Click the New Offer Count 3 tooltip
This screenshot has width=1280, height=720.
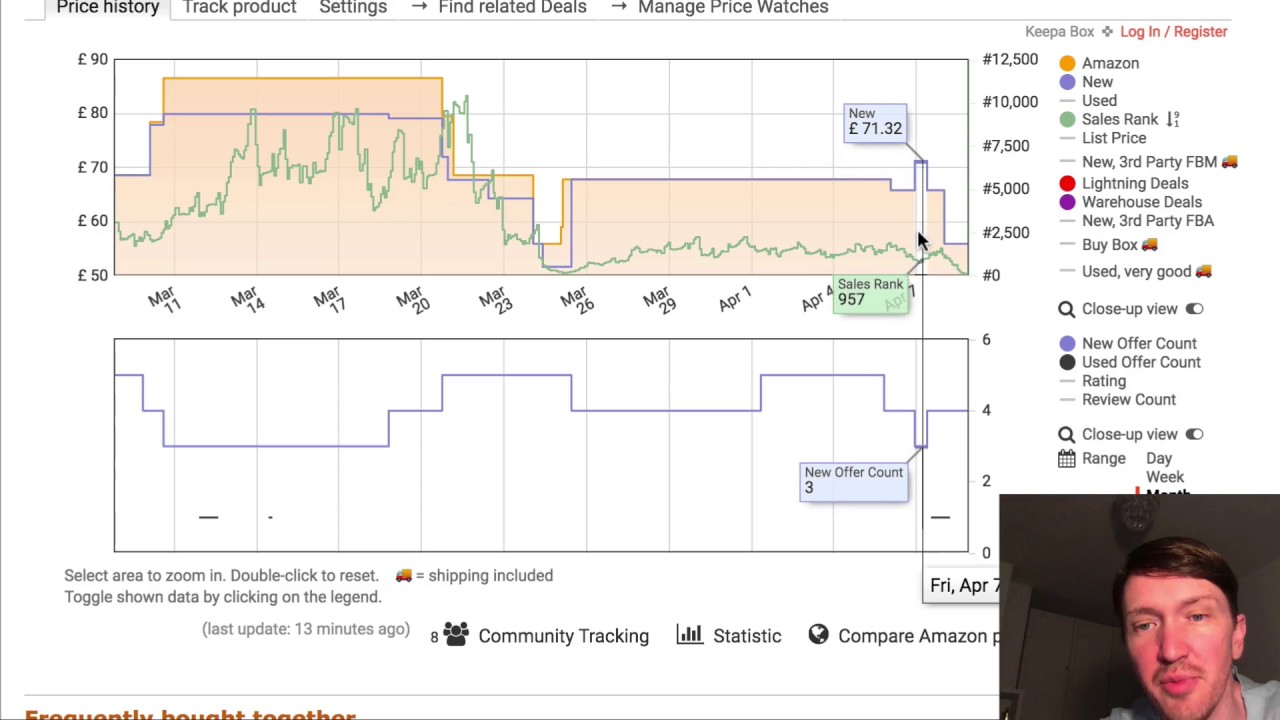[853, 481]
